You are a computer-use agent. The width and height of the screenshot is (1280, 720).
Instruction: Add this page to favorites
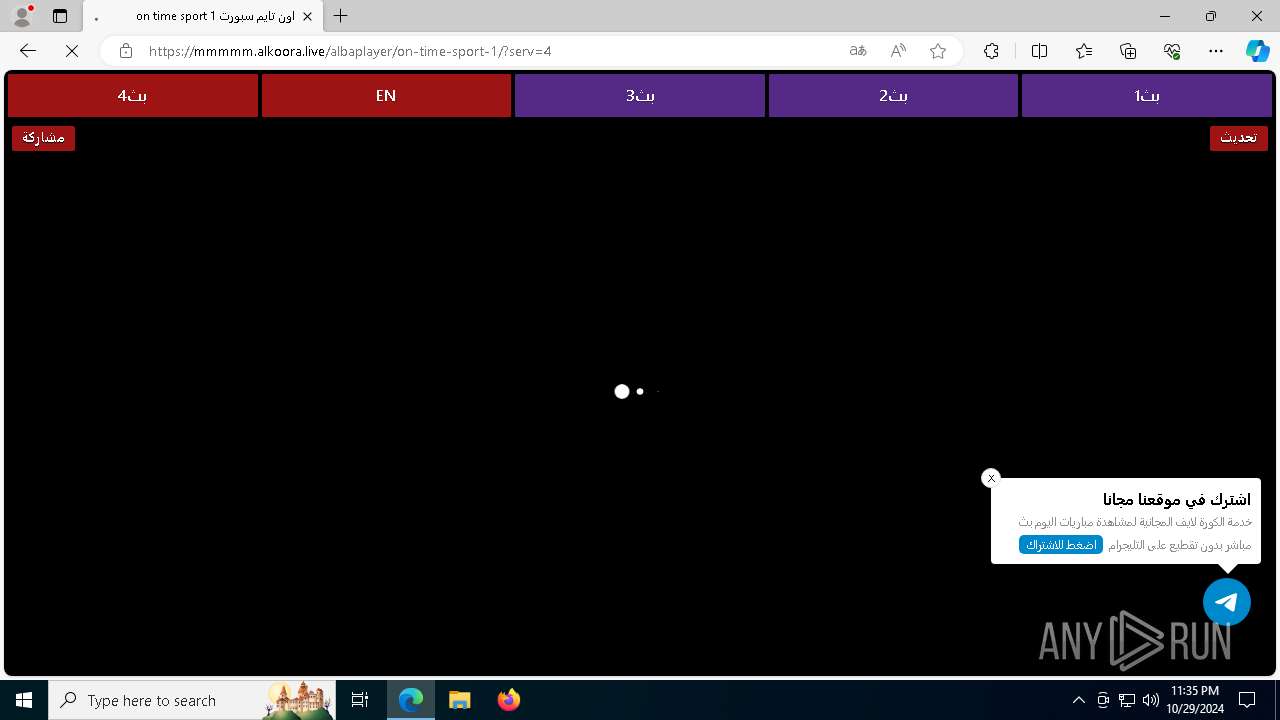point(938,51)
